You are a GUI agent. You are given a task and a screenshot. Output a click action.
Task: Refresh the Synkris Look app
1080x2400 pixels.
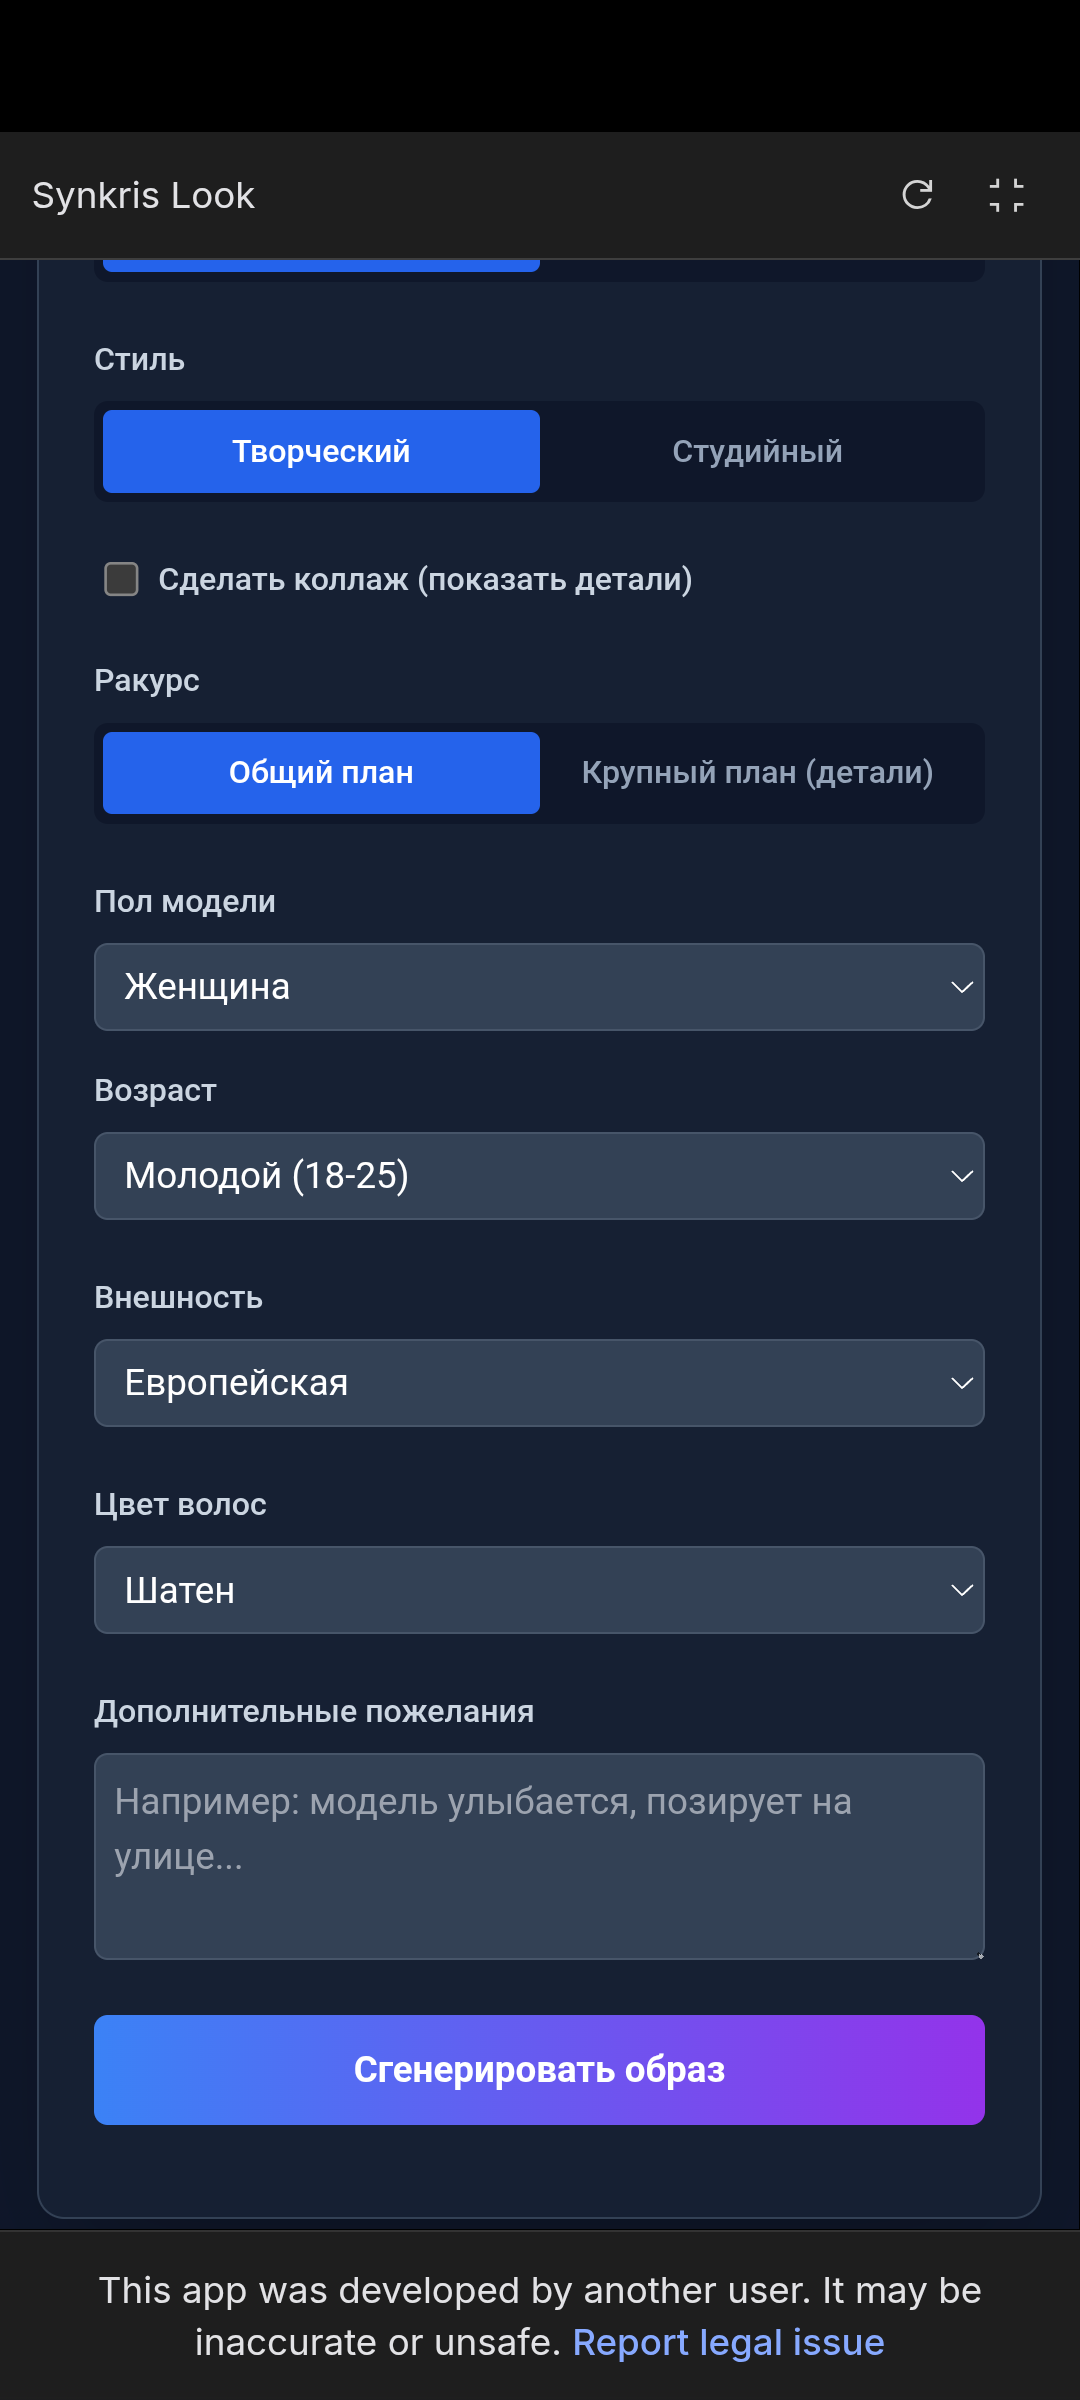click(x=918, y=195)
